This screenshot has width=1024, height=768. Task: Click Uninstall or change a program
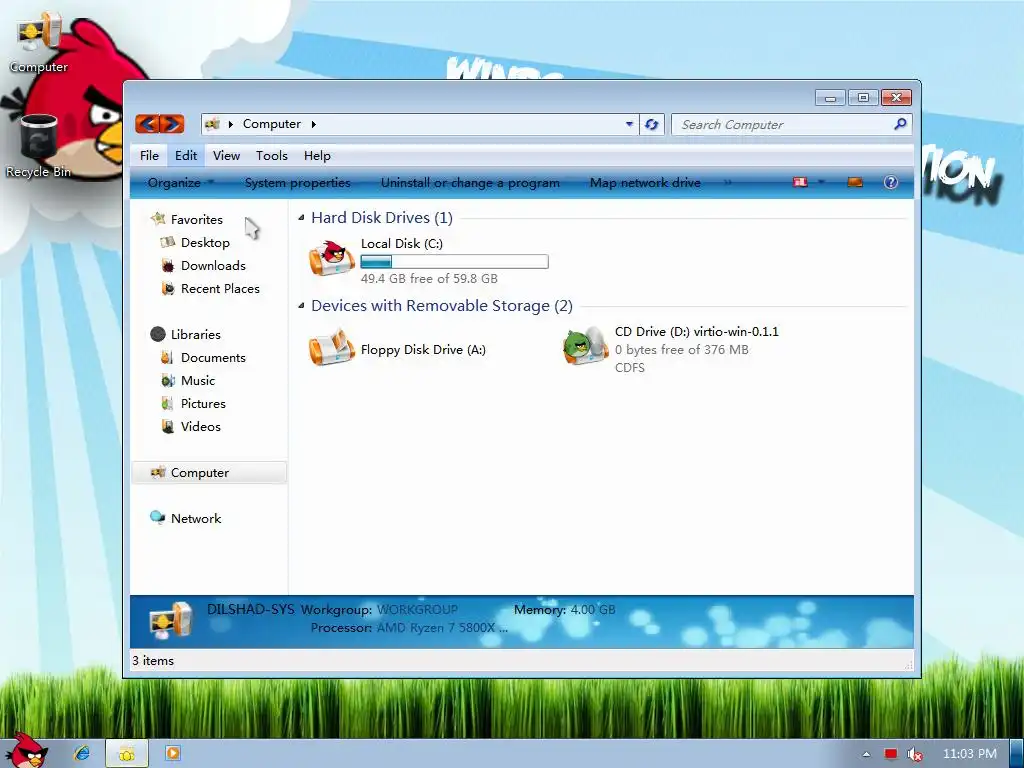pyautogui.click(x=470, y=183)
